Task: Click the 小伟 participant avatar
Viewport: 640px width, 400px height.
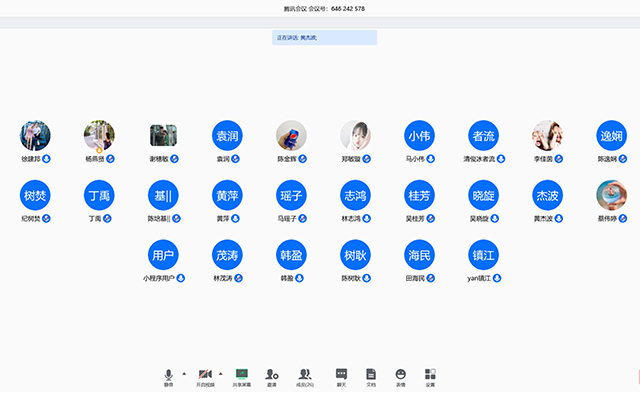Action: coord(420,136)
